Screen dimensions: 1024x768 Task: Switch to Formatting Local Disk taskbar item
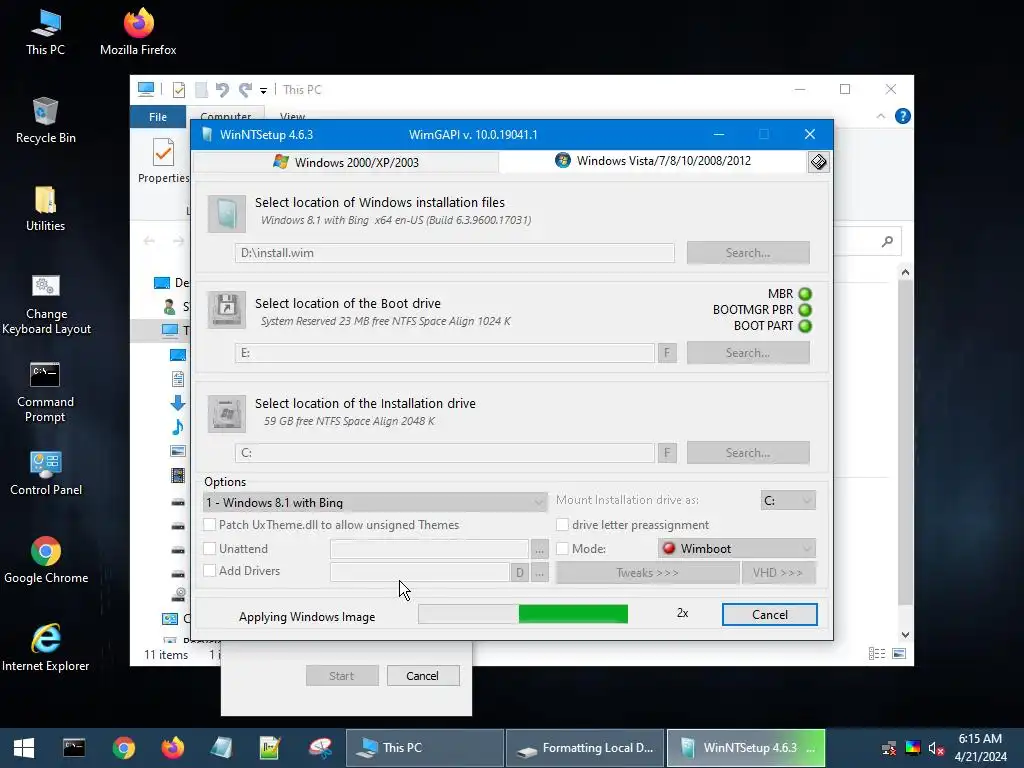585,748
